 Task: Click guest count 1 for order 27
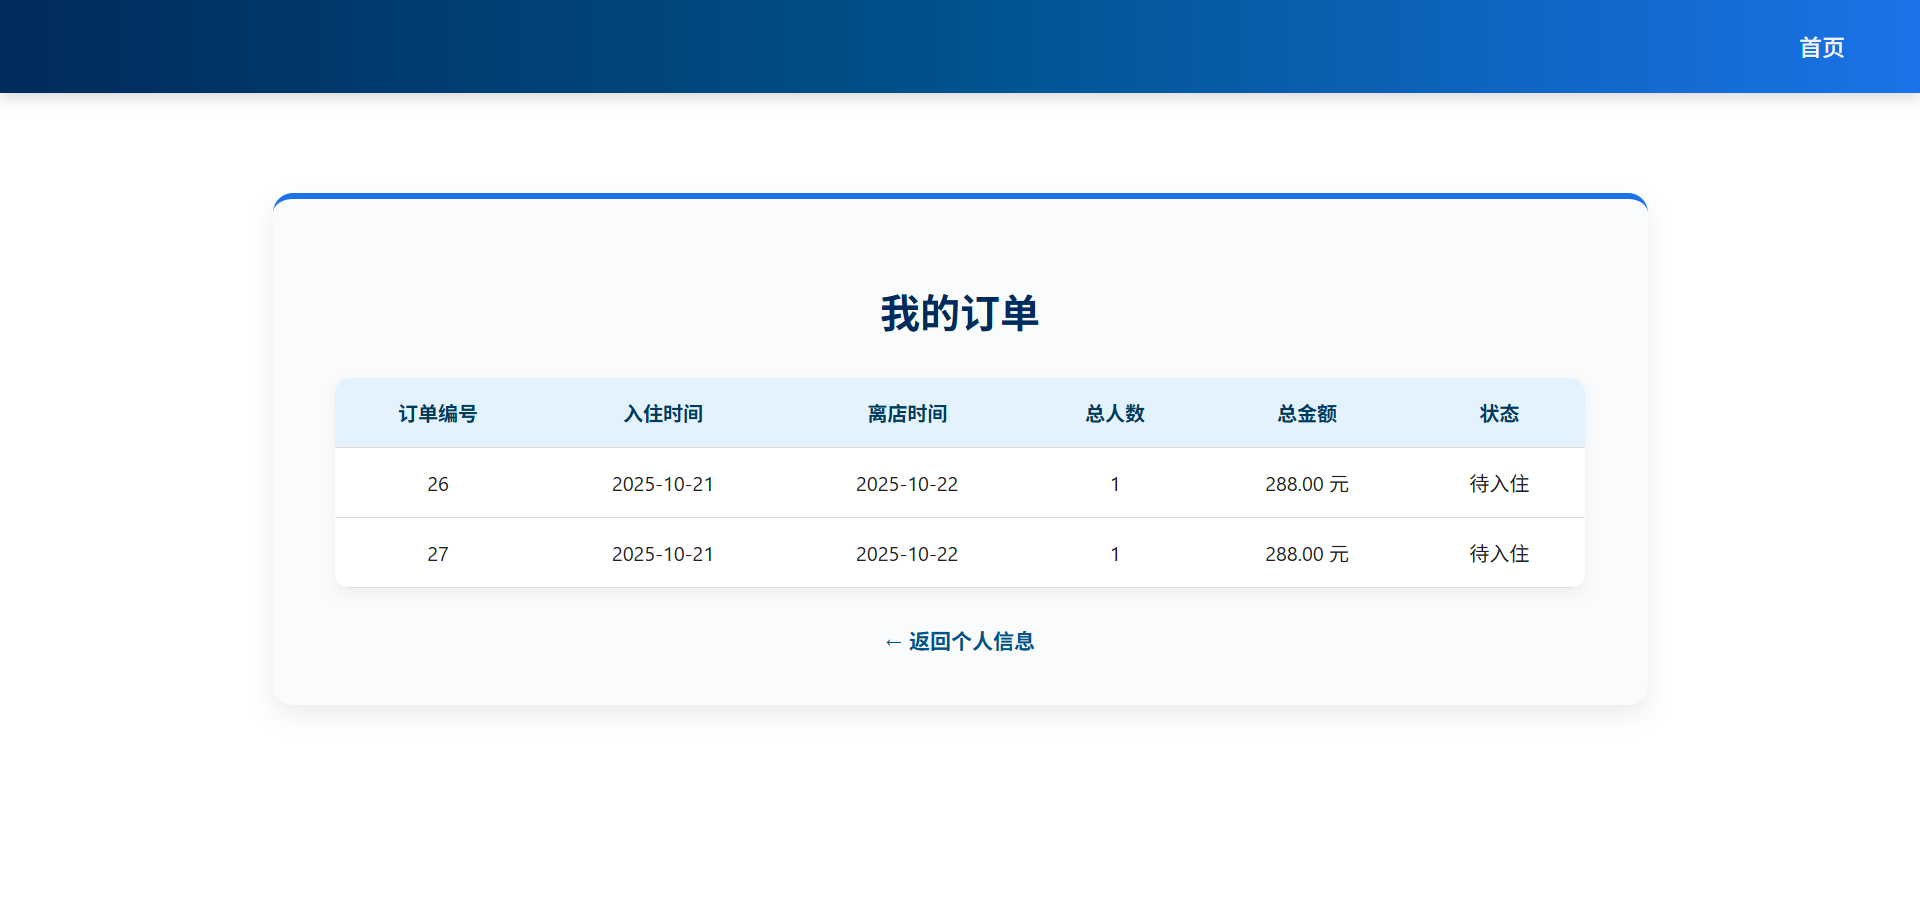point(1115,553)
